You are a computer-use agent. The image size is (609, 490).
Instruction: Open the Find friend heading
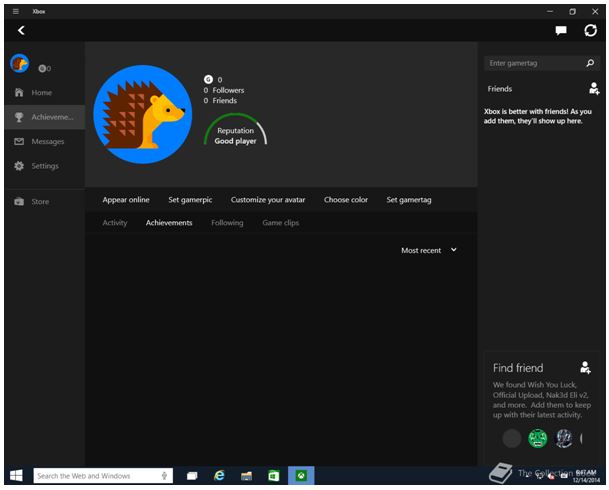tap(518, 368)
